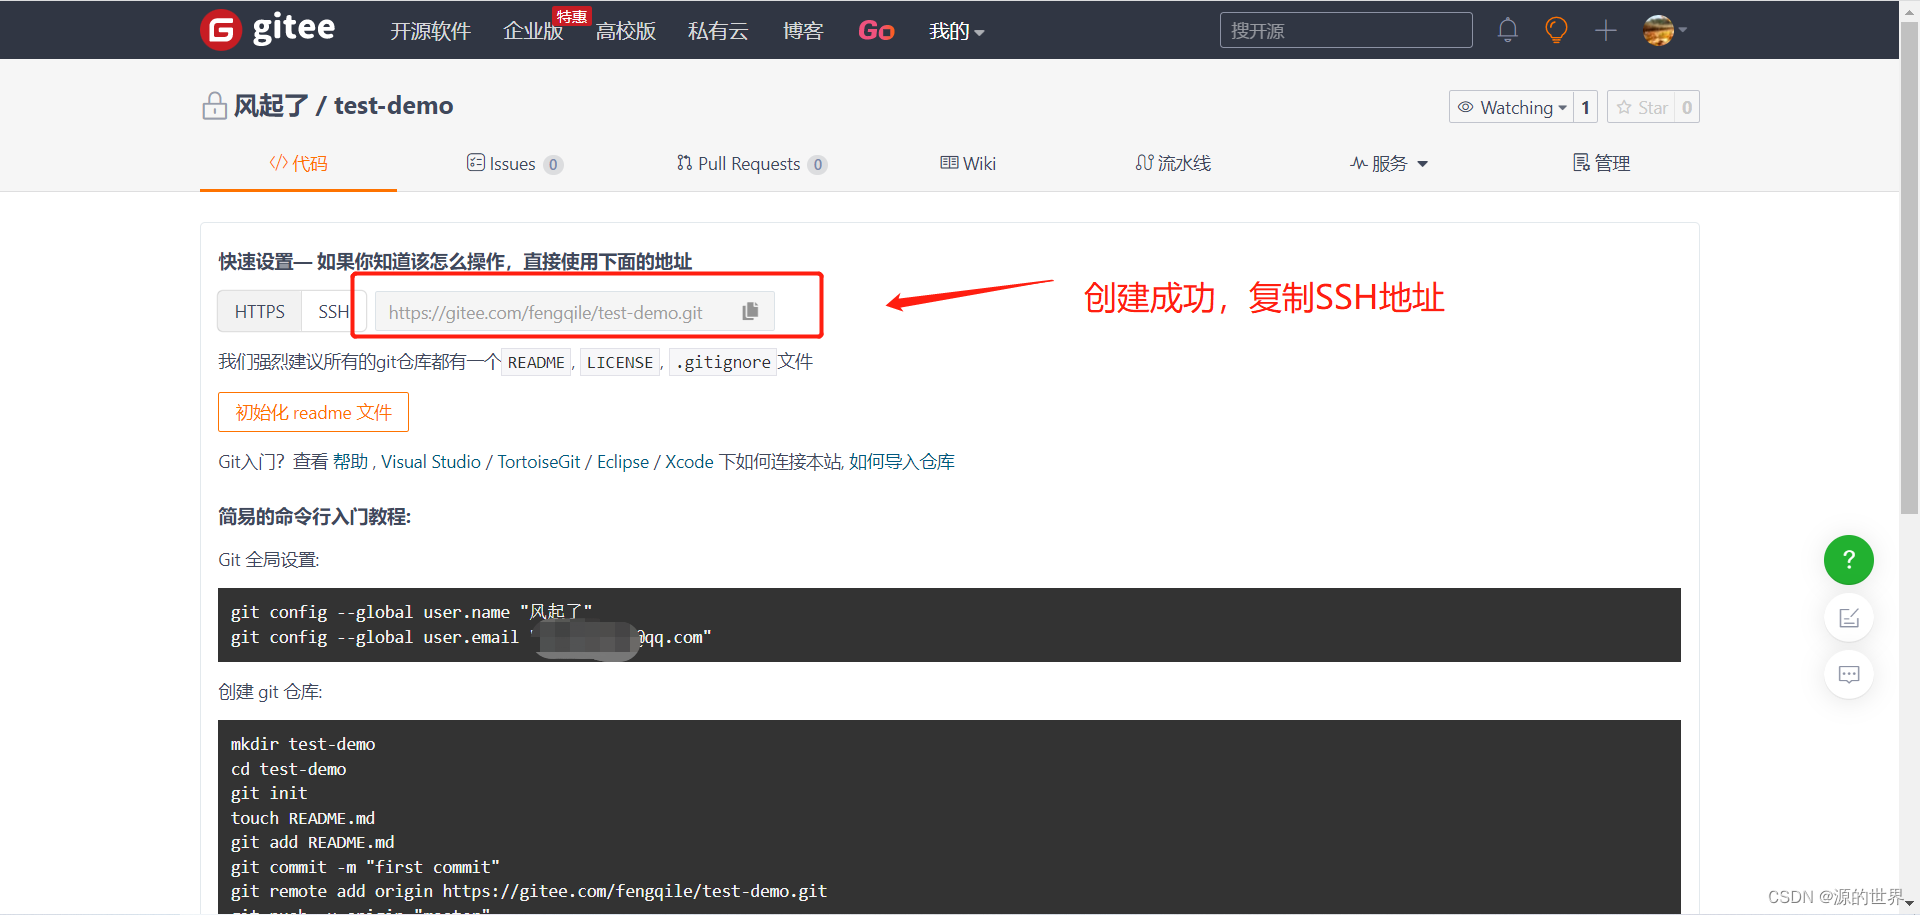The width and height of the screenshot is (1920, 915).
Task: Click the Go link in navigation
Action: [x=876, y=31]
